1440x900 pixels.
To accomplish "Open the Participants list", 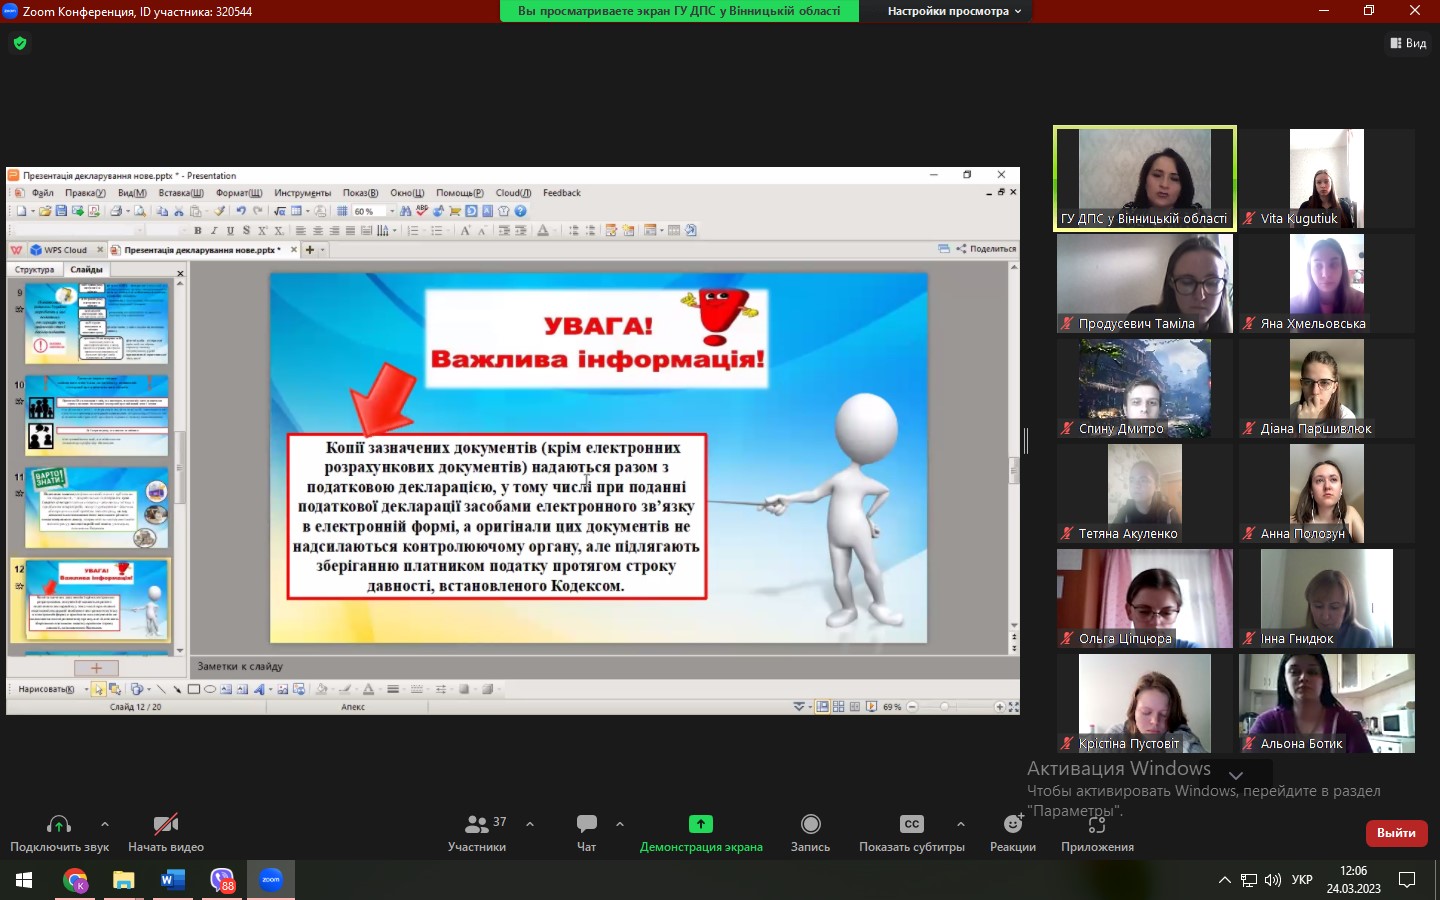I will (x=477, y=824).
